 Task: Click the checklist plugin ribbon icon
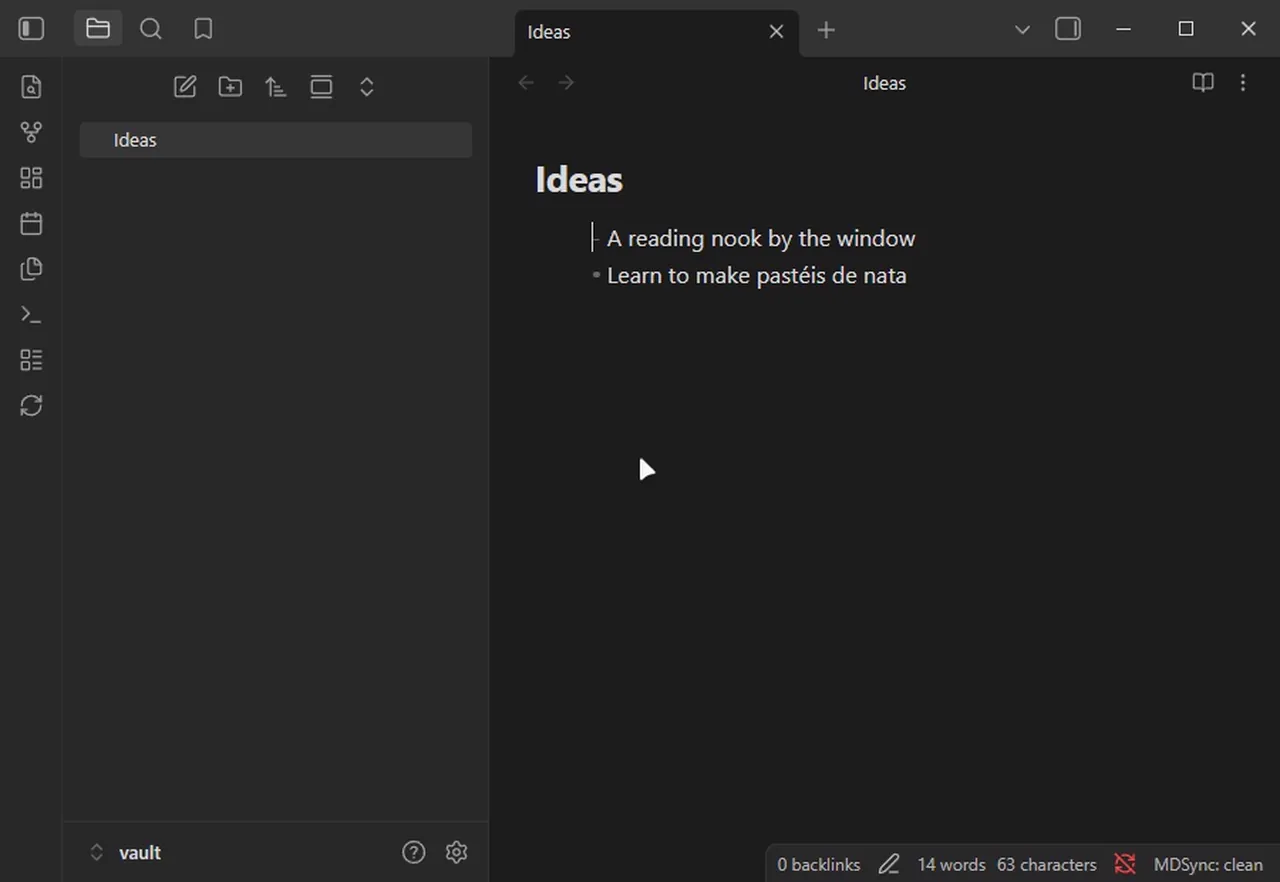point(31,360)
